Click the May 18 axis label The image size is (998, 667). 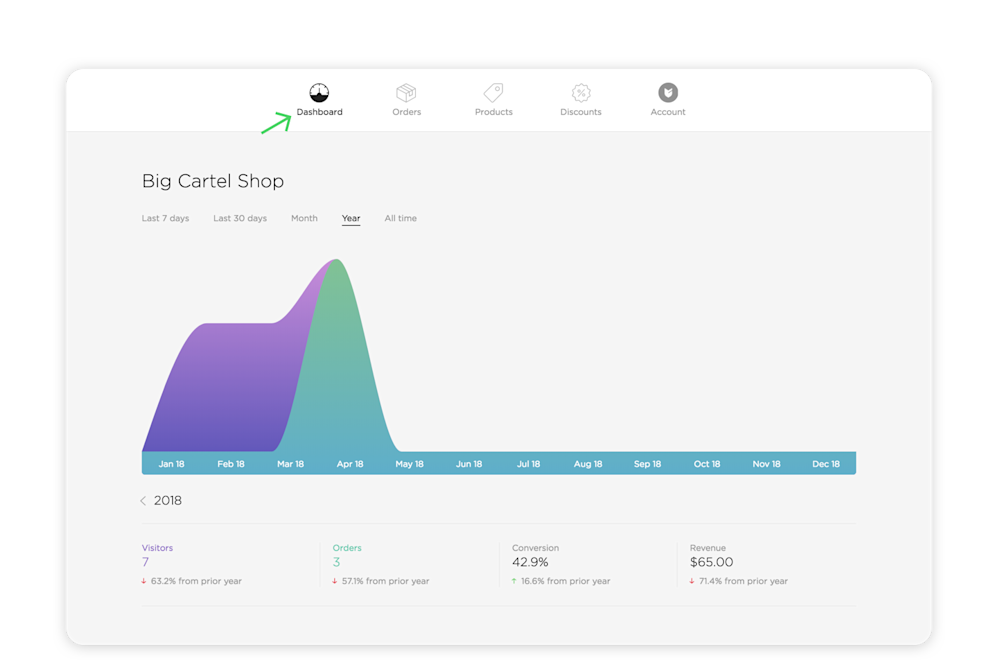click(x=409, y=464)
